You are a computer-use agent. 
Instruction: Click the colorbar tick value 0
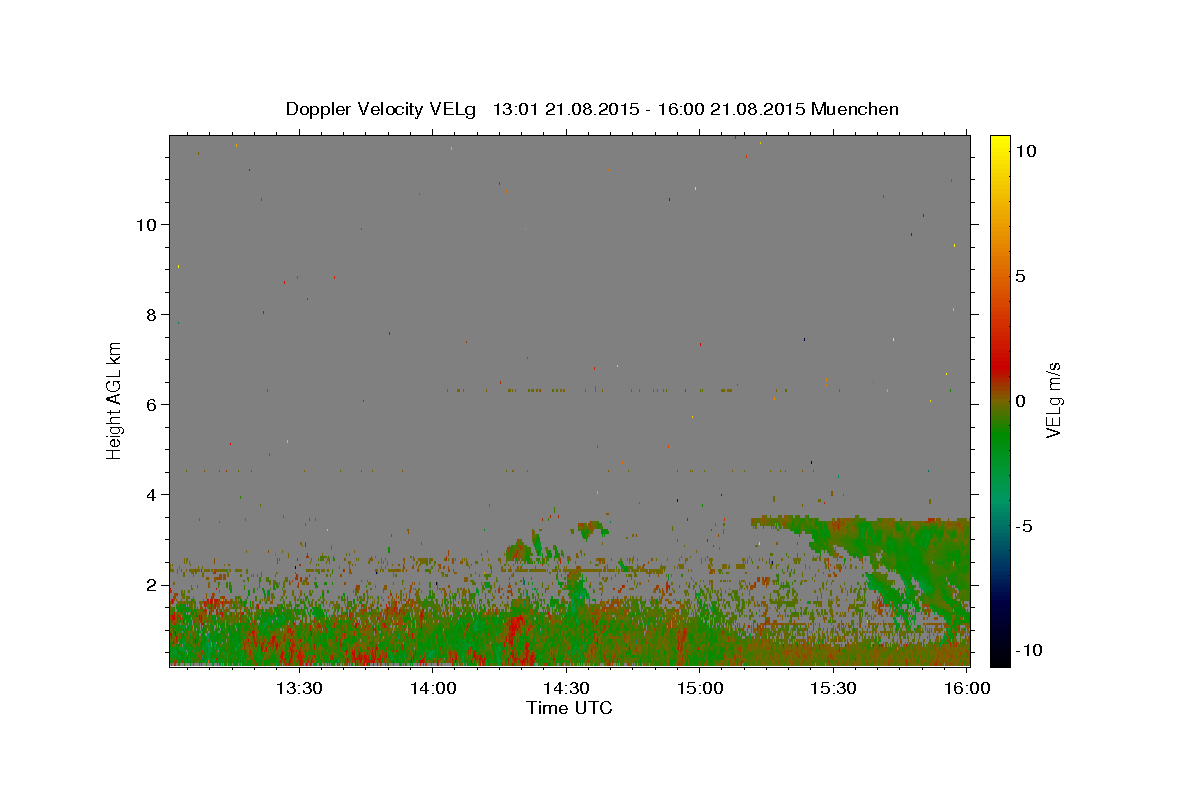pos(1020,401)
